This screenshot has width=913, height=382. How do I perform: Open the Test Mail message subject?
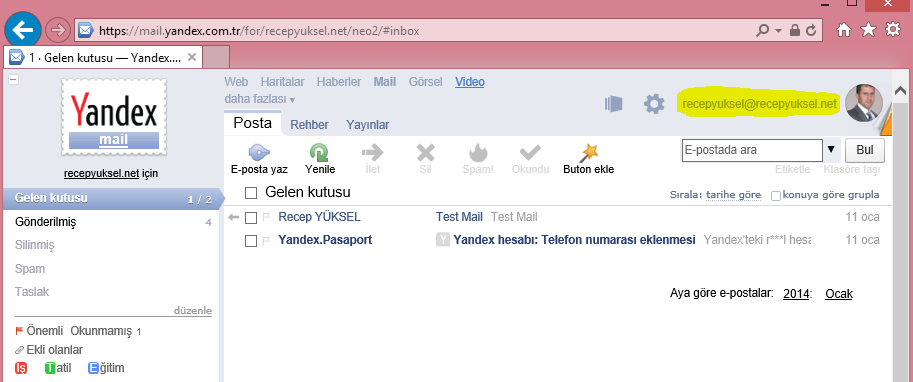459,217
